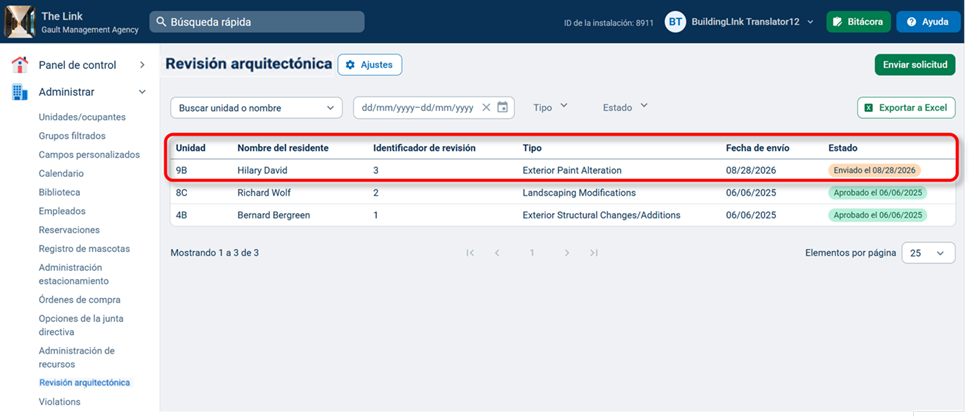Change Elementos por página dropdown value
Image resolution: width=975 pixels, height=417 pixels.
tap(928, 253)
